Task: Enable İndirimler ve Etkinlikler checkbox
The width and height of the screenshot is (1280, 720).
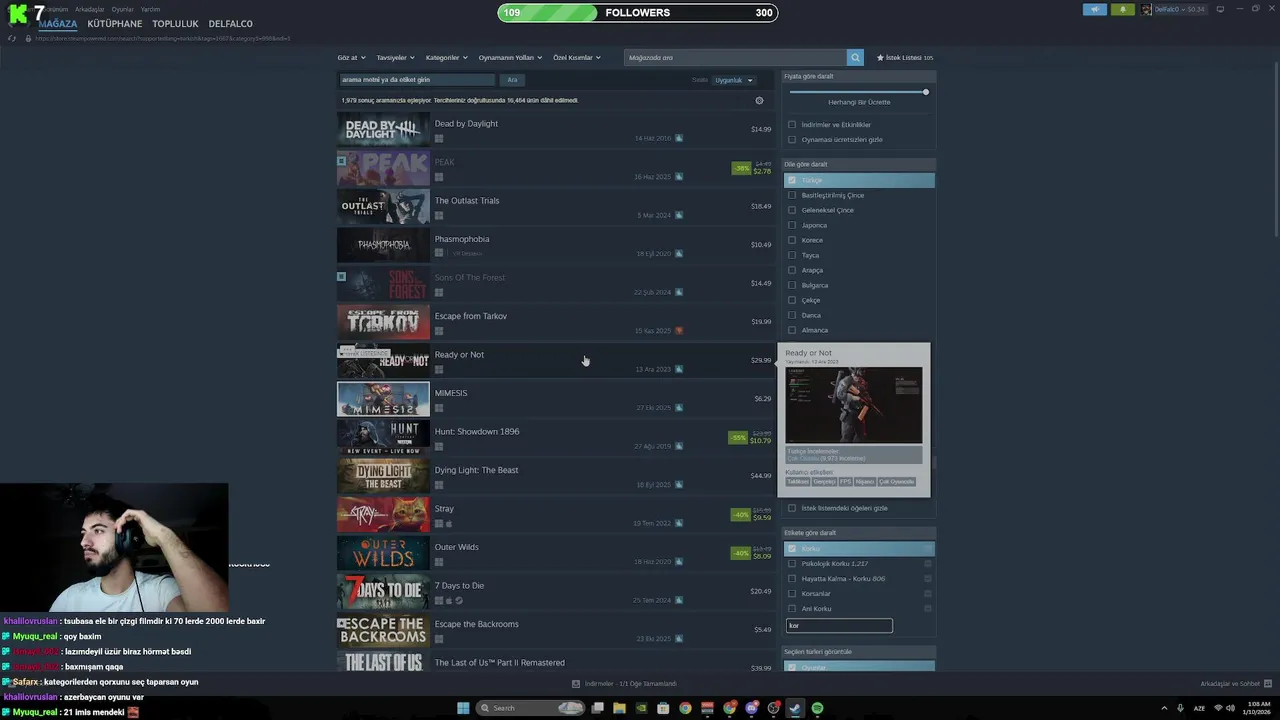Action: [x=792, y=125]
